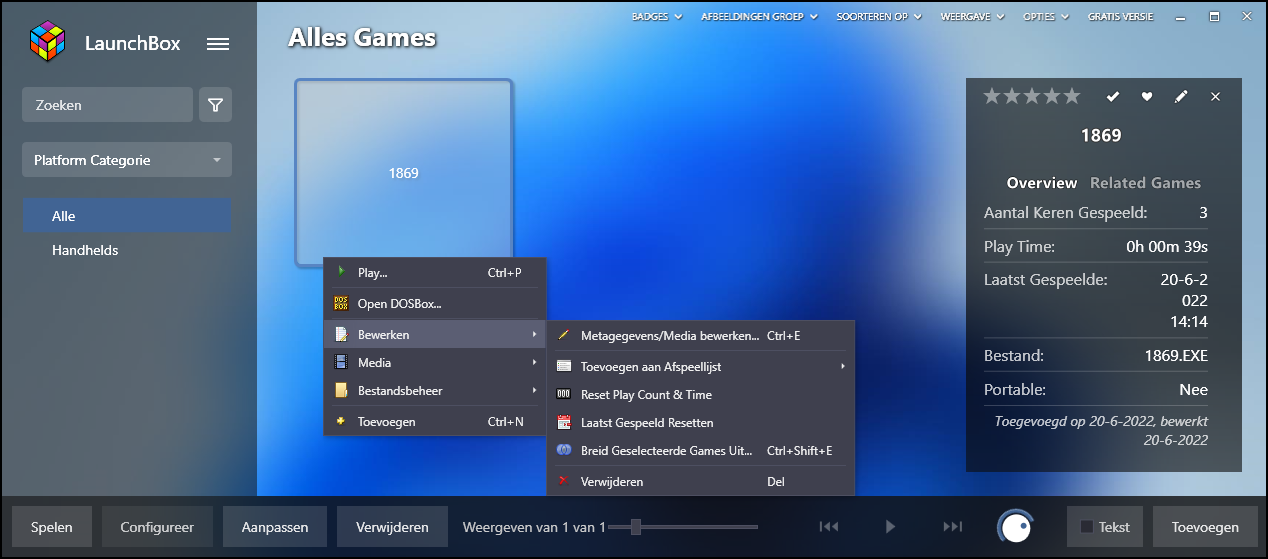Open the SOORTEREN OP dropdown
This screenshot has width=1268, height=559.
879,17
